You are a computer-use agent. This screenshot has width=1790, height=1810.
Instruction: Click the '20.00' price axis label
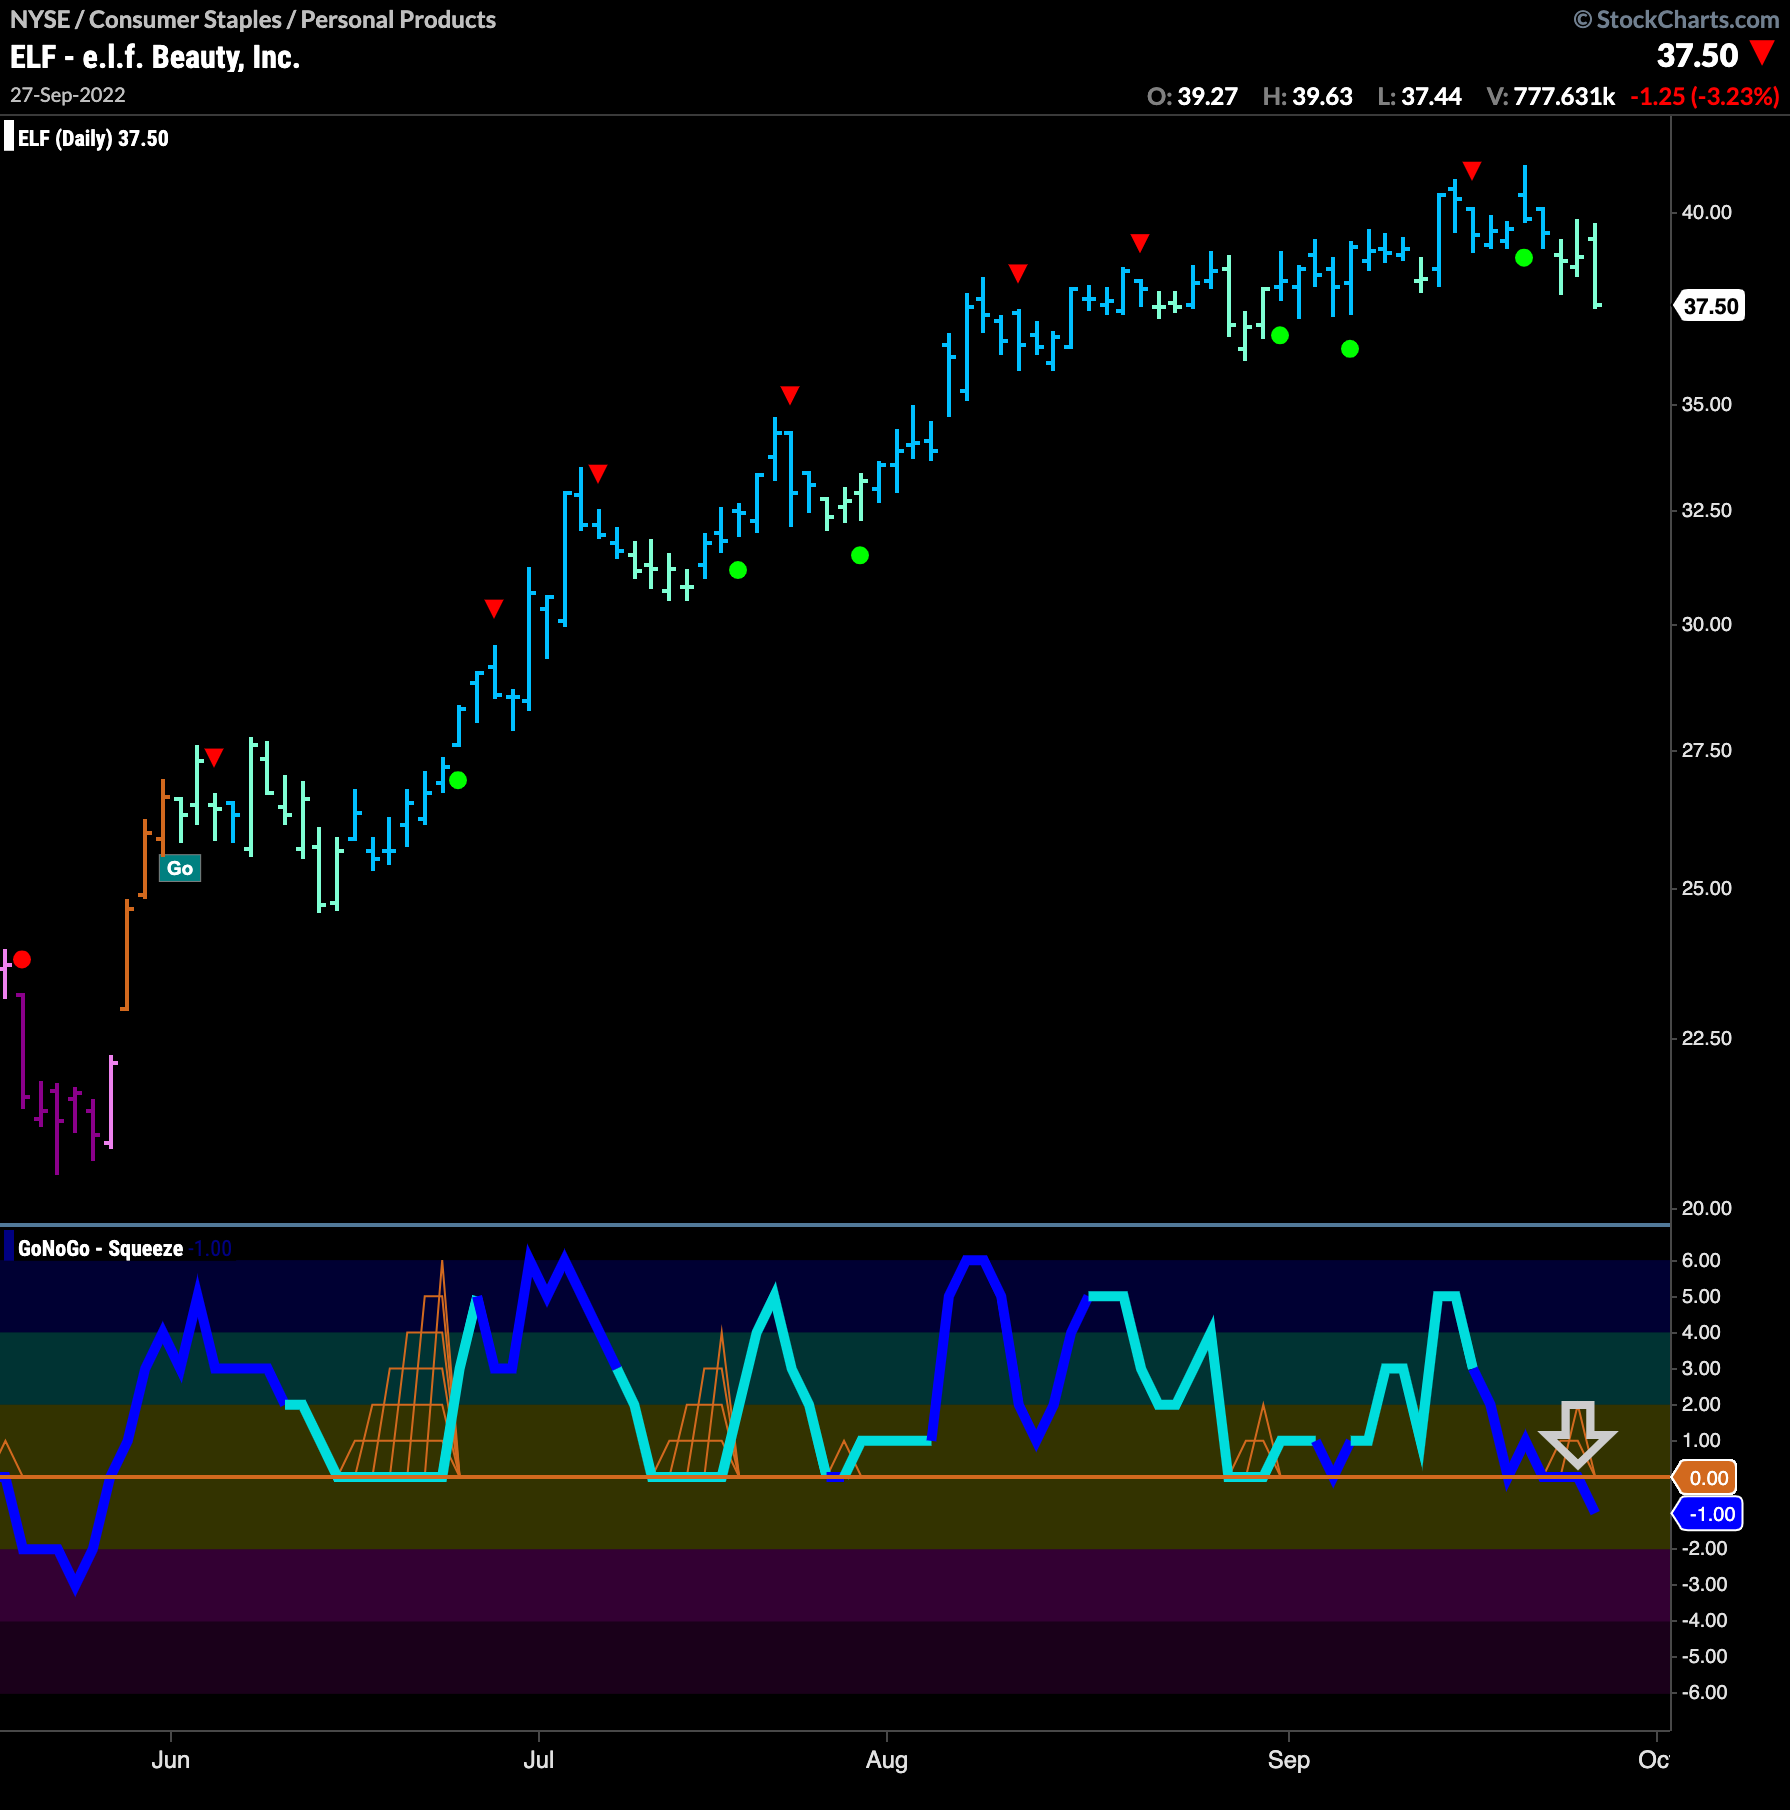(x=1706, y=1208)
